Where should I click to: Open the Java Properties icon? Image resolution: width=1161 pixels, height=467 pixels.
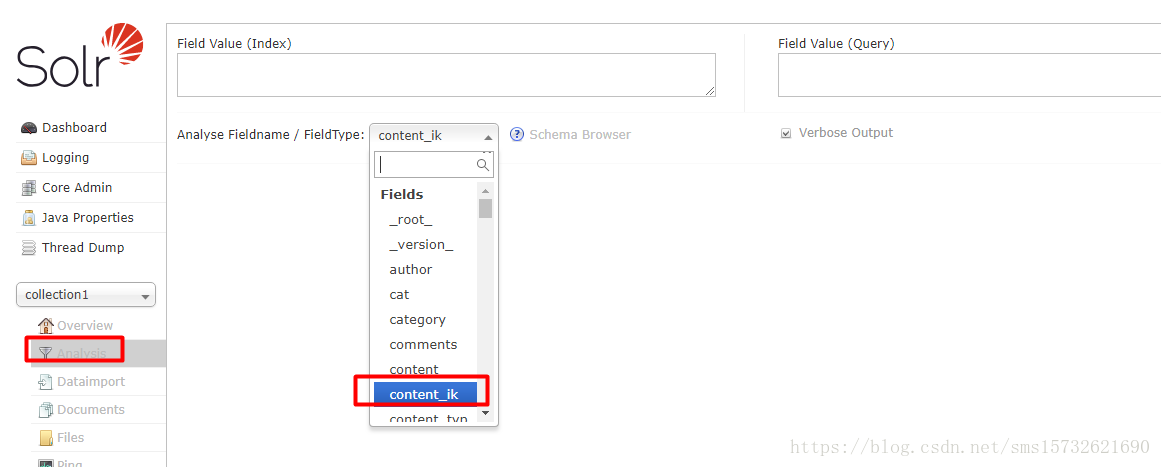coord(29,218)
